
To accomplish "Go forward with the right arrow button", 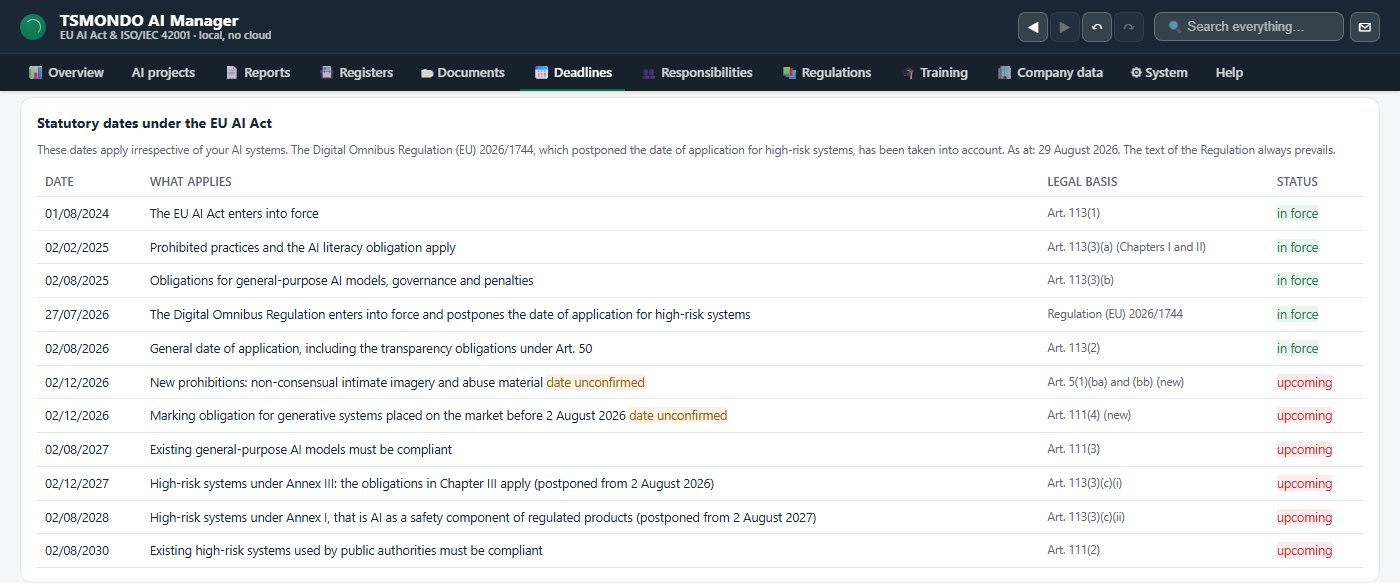I will pos(1065,27).
